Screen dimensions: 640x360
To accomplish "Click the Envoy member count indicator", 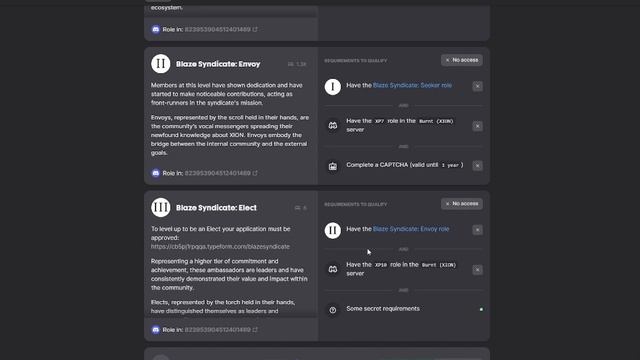I will pos(297,64).
